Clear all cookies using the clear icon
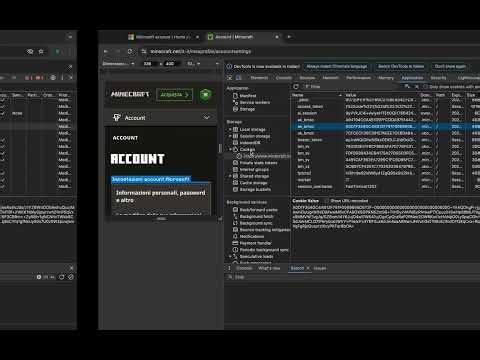Viewport: 480px width, 360px height. click(407, 87)
